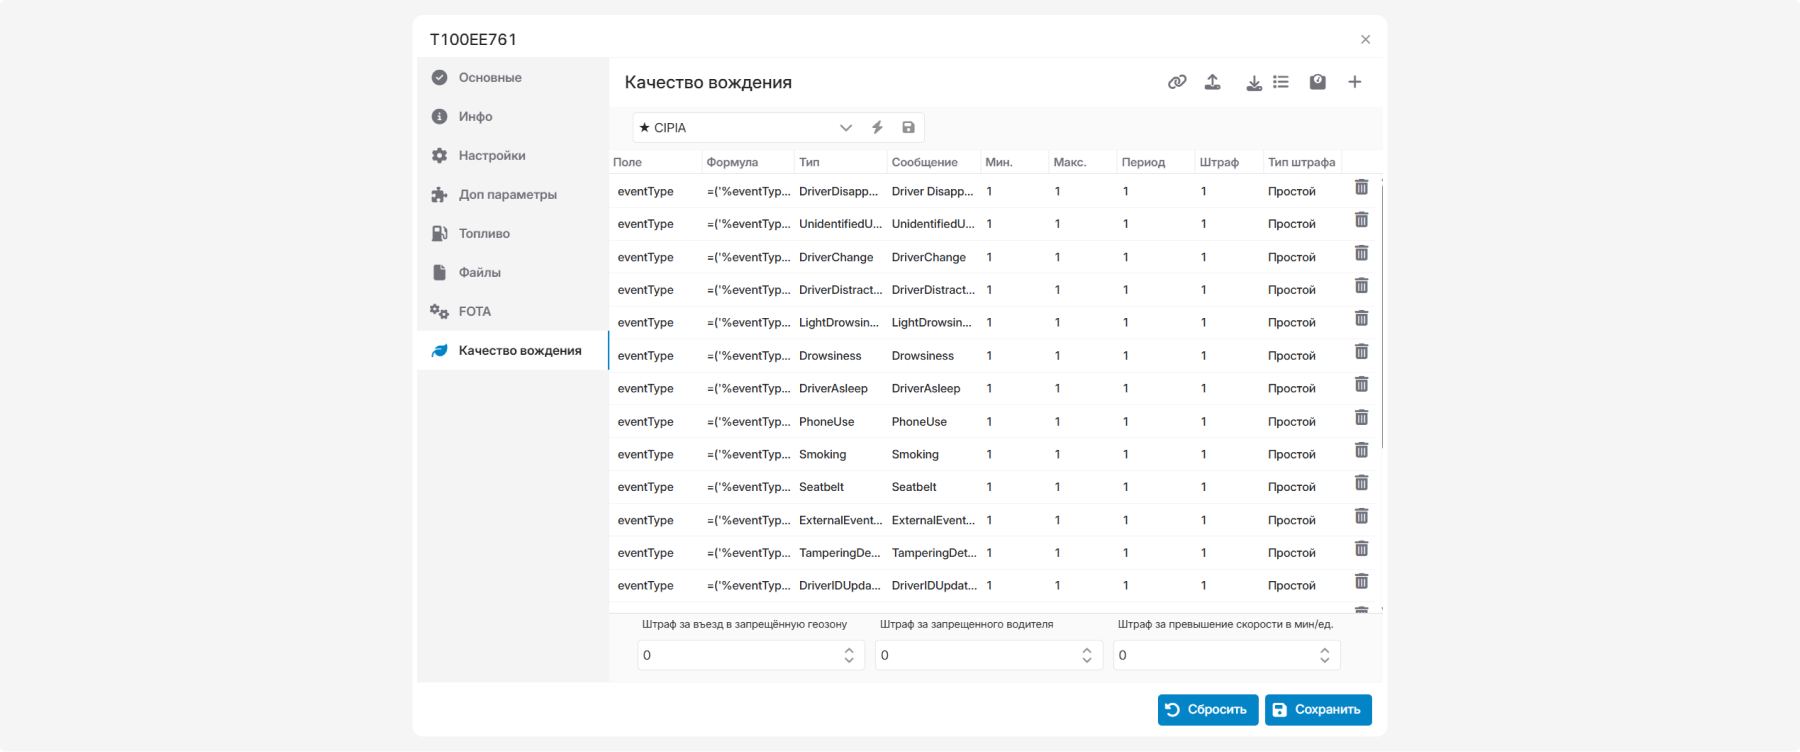Open the bulleted list icon in the header
This screenshot has width=1800, height=752.
click(1281, 82)
